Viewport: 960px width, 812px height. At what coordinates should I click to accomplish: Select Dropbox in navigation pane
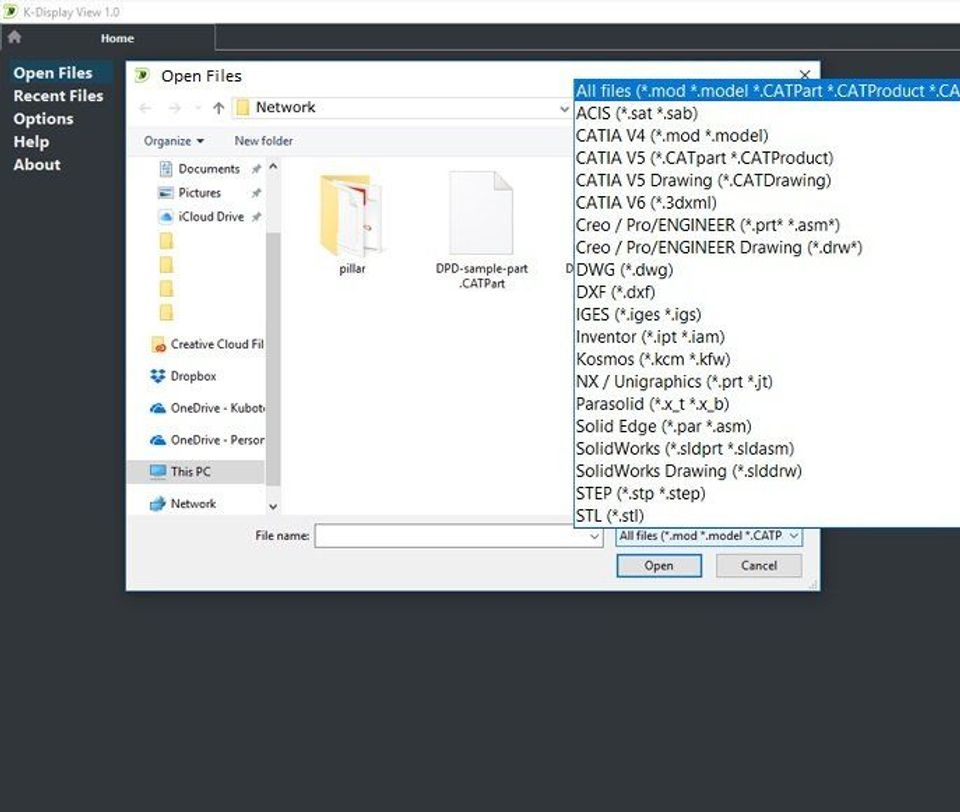pos(193,376)
